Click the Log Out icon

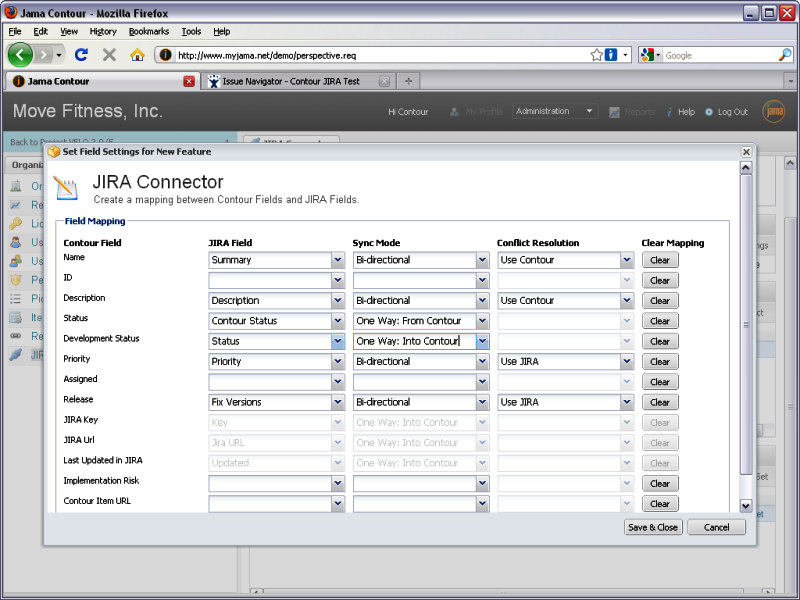click(x=709, y=112)
